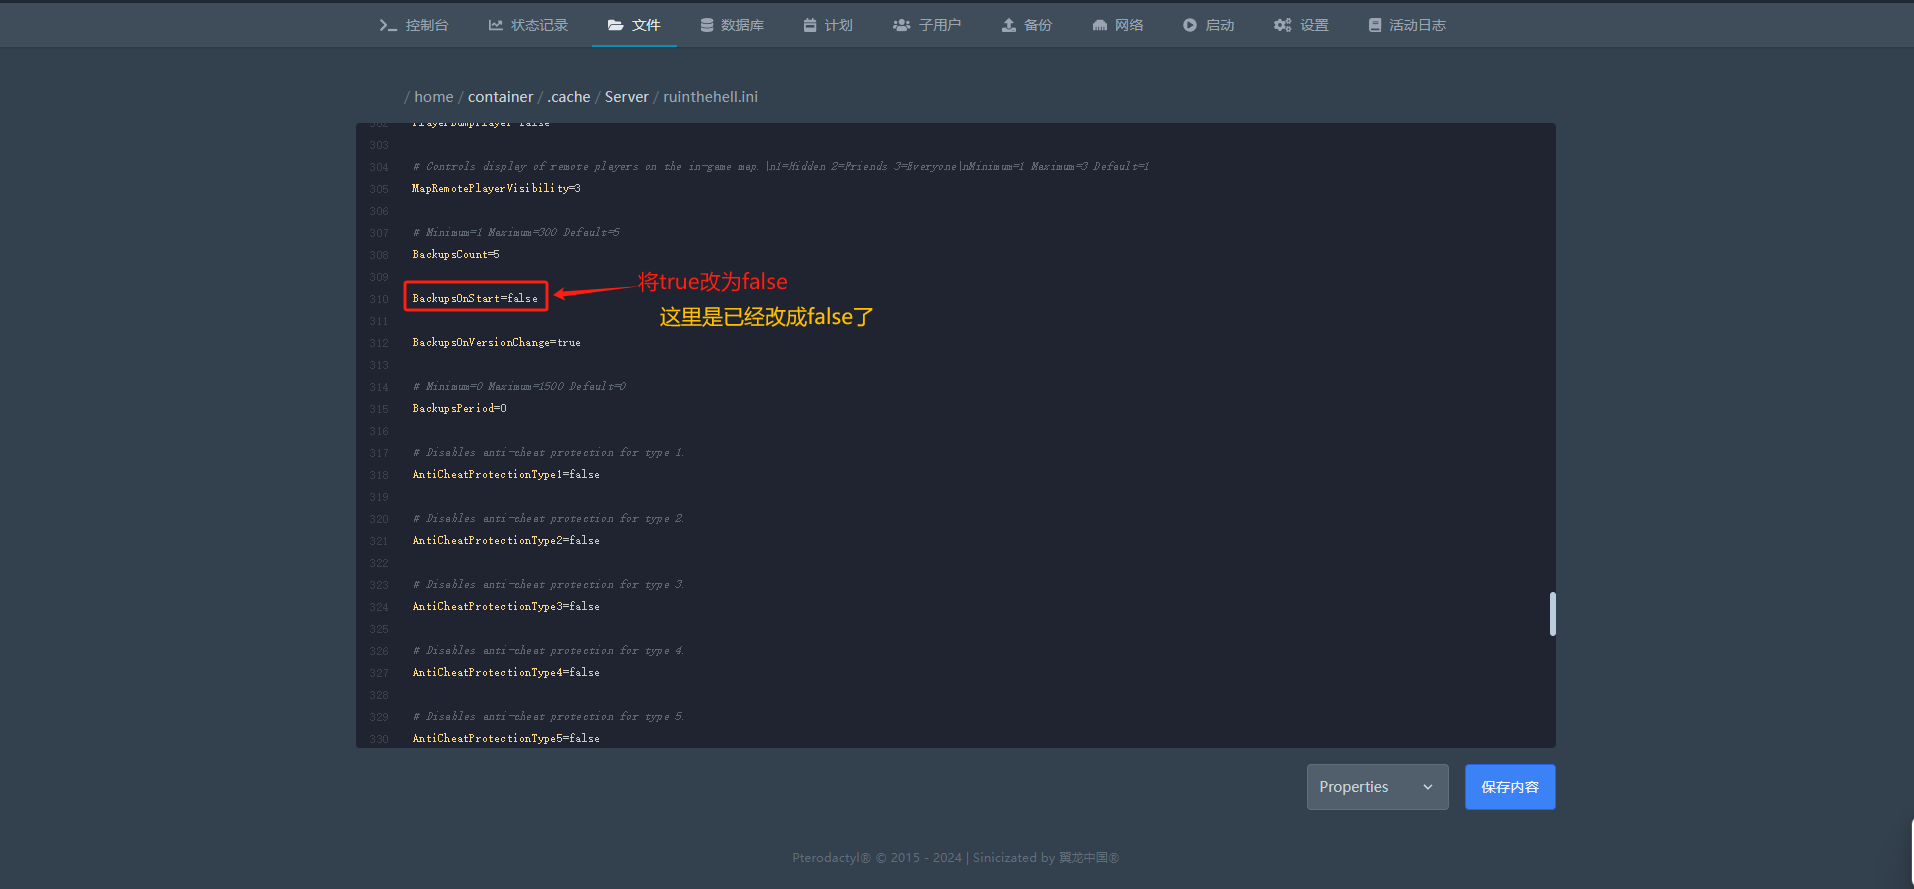Click the backup upload icon

[1009, 25]
